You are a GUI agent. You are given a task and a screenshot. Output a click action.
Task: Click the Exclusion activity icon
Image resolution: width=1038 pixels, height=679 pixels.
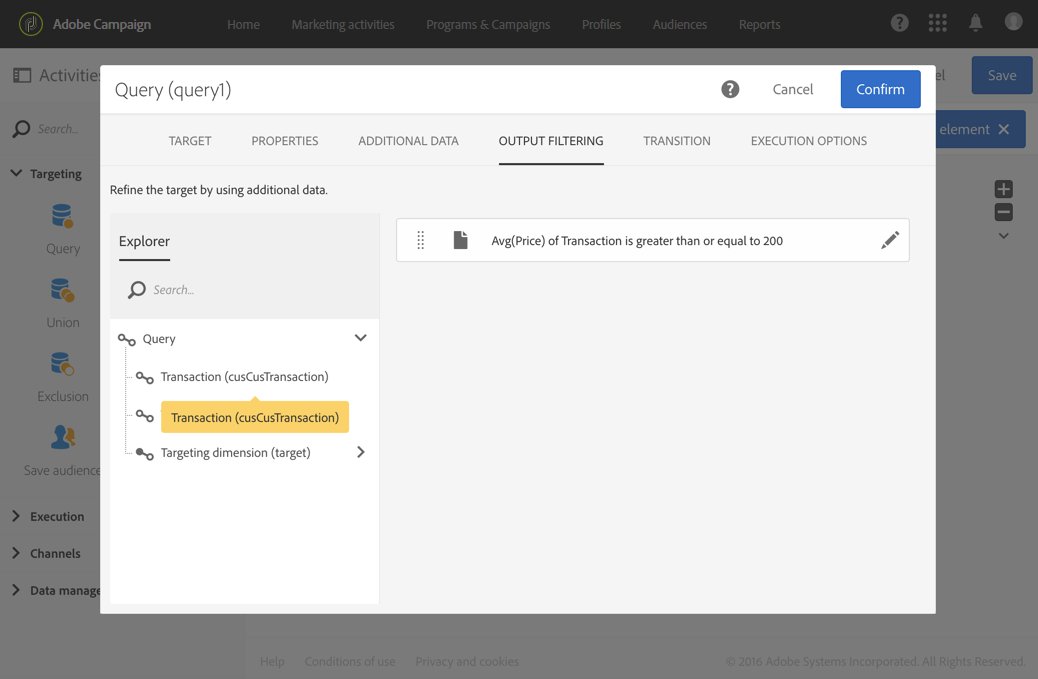tap(62, 365)
